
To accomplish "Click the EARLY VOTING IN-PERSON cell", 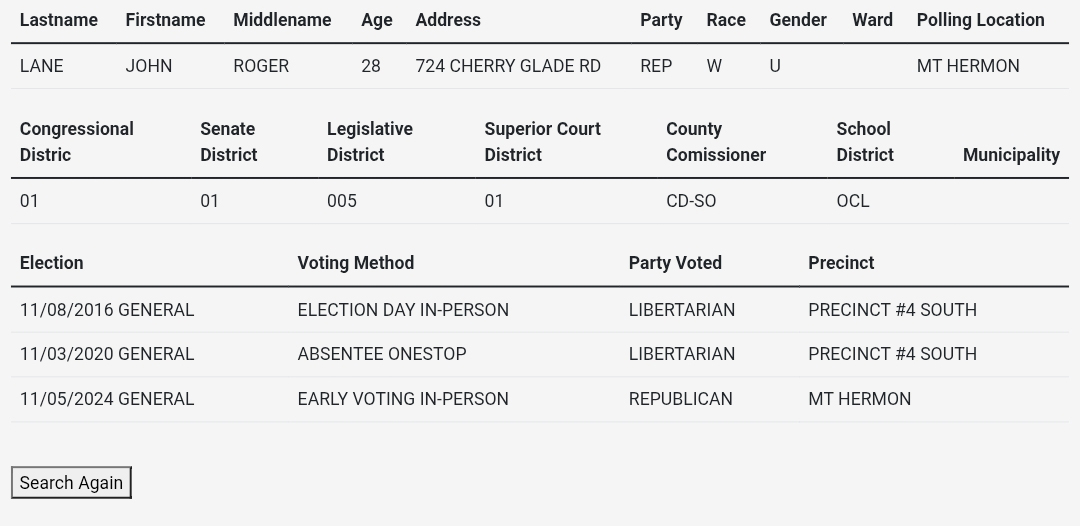I will [403, 399].
